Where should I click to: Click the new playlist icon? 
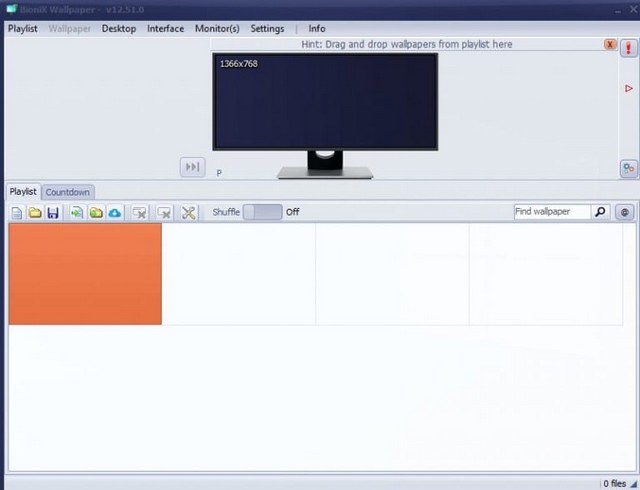click(17, 213)
